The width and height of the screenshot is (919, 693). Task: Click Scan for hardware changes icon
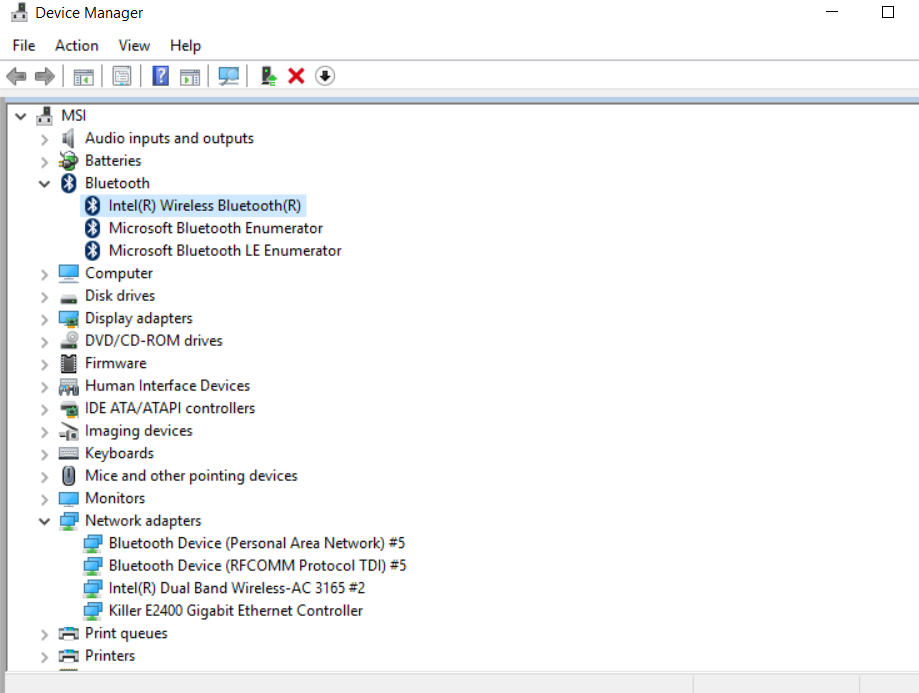click(x=229, y=76)
